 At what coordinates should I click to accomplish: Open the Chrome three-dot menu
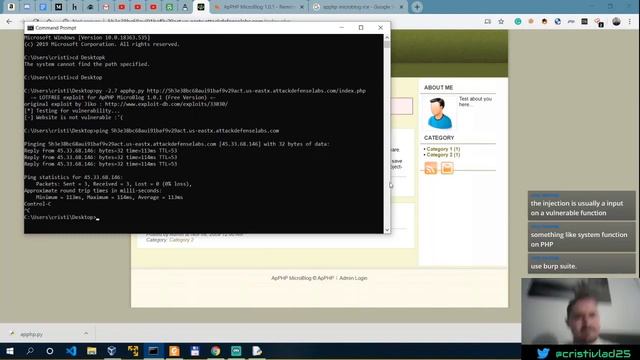(630, 22)
